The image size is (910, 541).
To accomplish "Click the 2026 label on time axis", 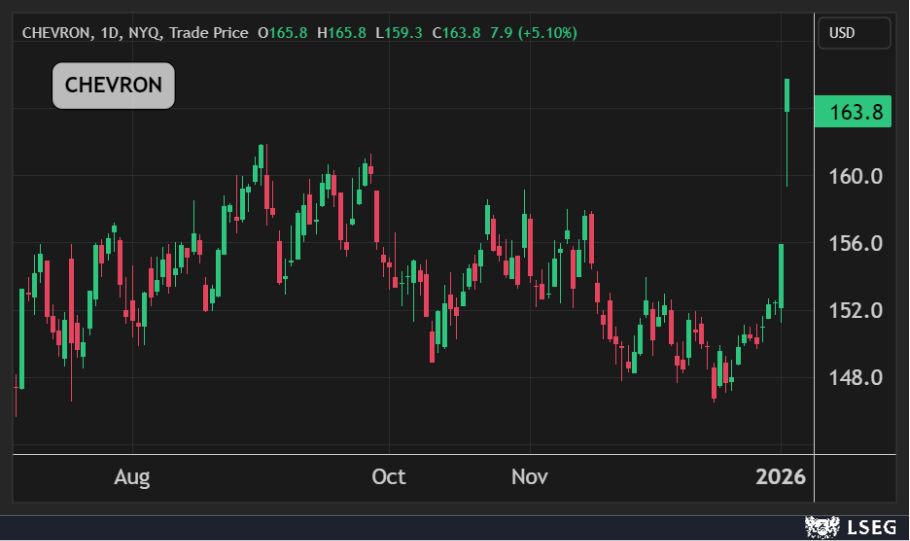I will click(x=781, y=477).
